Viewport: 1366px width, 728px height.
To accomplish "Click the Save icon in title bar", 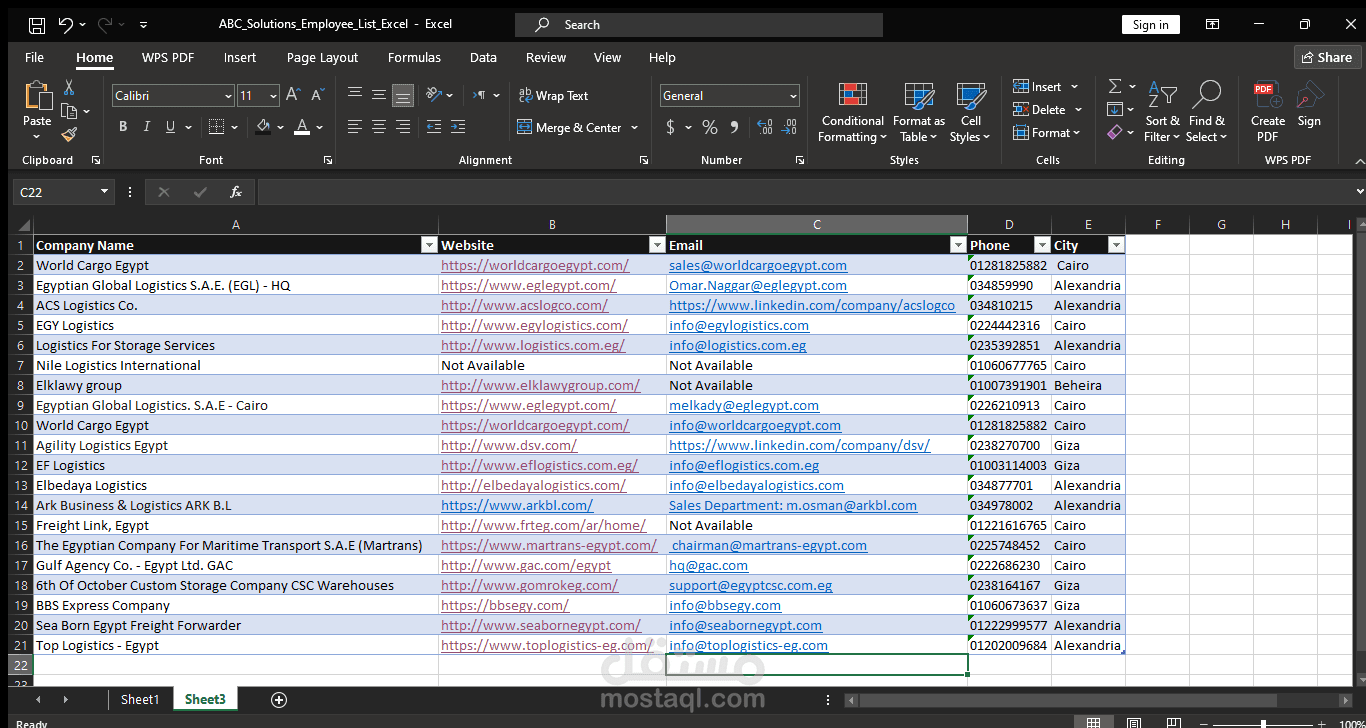I will pos(36,25).
